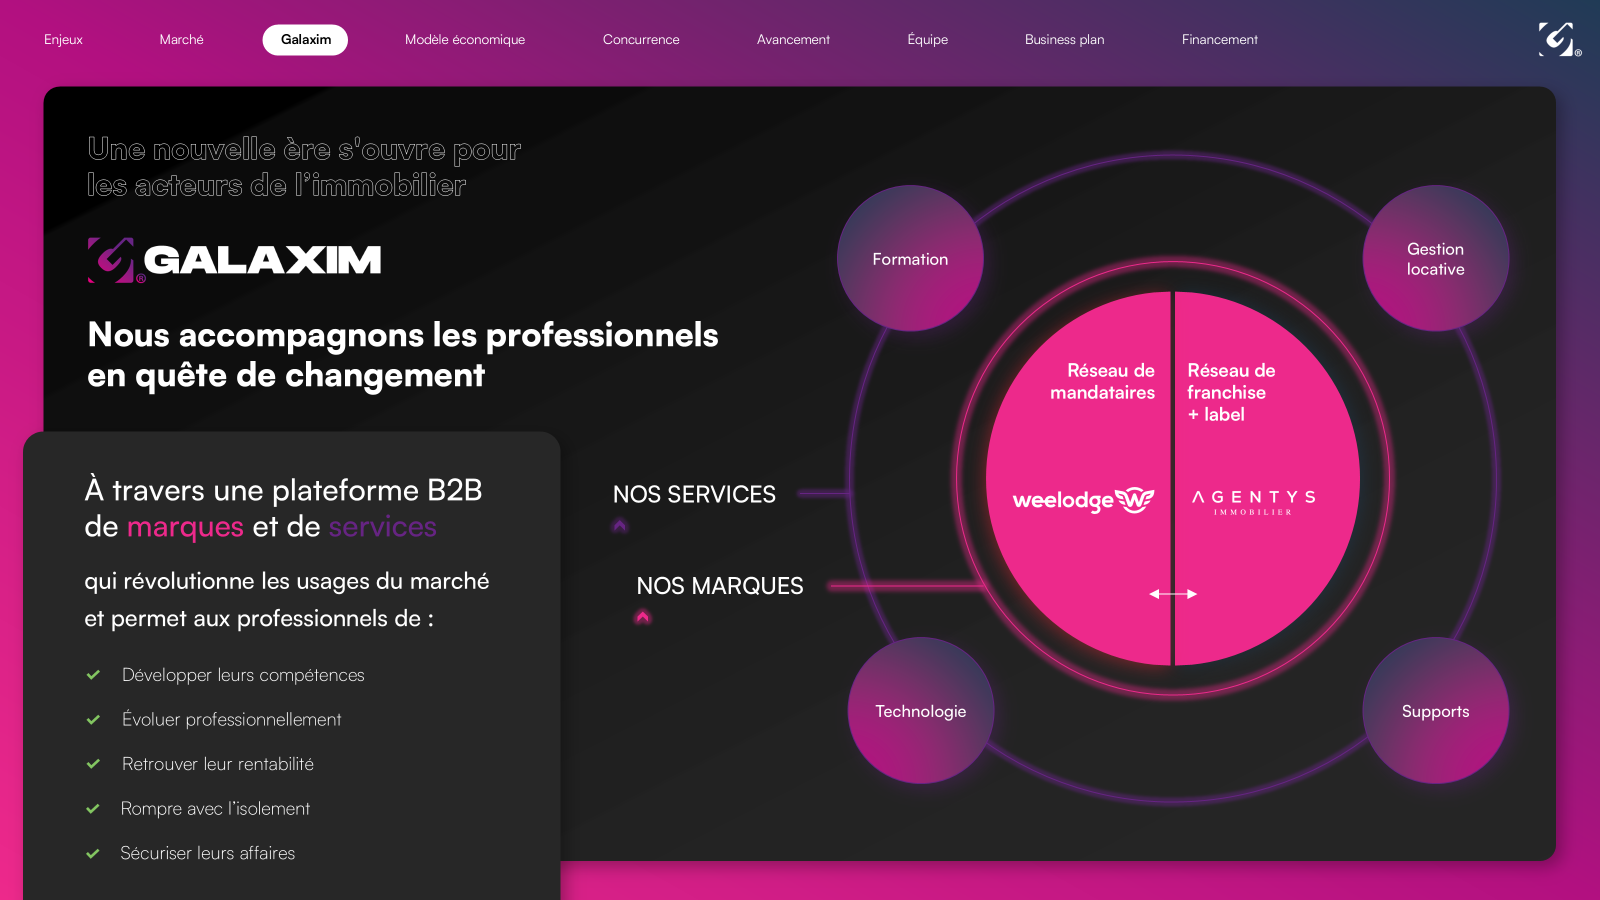This screenshot has width=1600, height=900.
Task: Expand the pink chevron under NOS MARQUES
Action: pyautogui.click(x=643, y=617)
